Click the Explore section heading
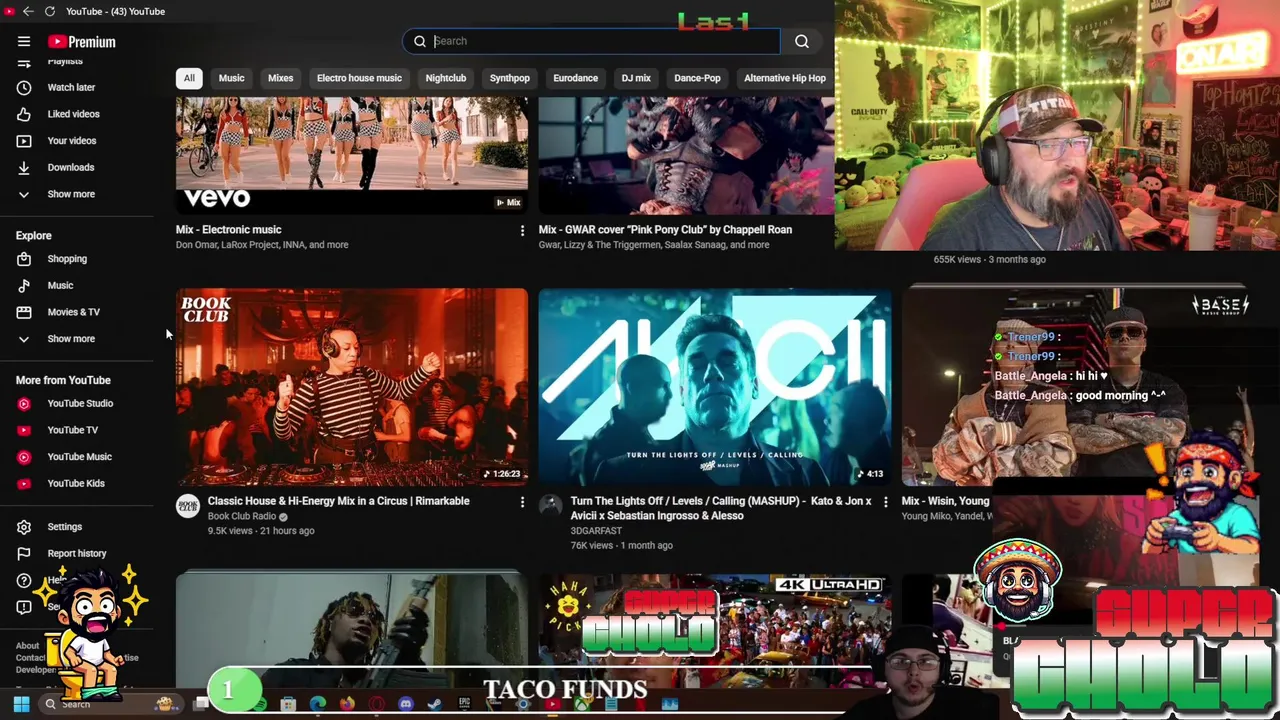This screenshot has height=720, width=1280. click(x=33, y=236)
